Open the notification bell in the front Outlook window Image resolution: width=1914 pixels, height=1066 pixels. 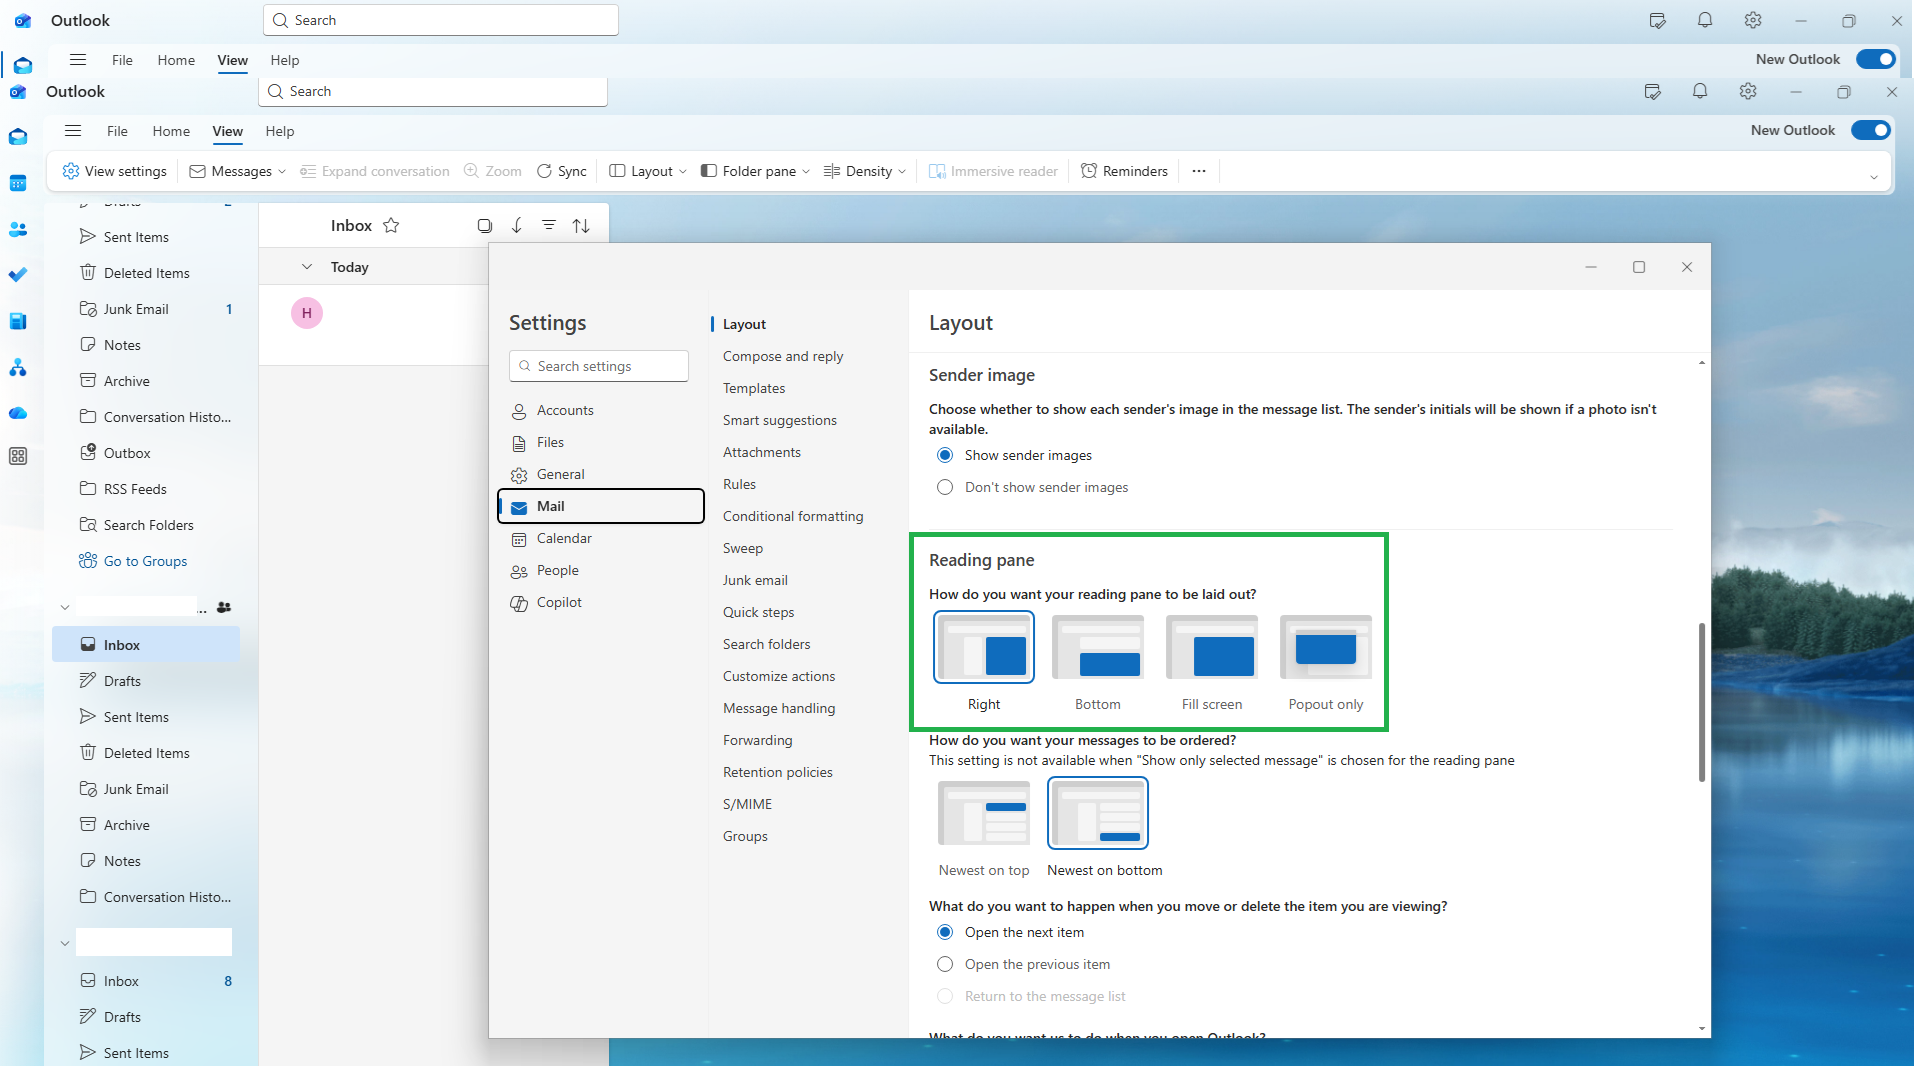(1700, 91)
